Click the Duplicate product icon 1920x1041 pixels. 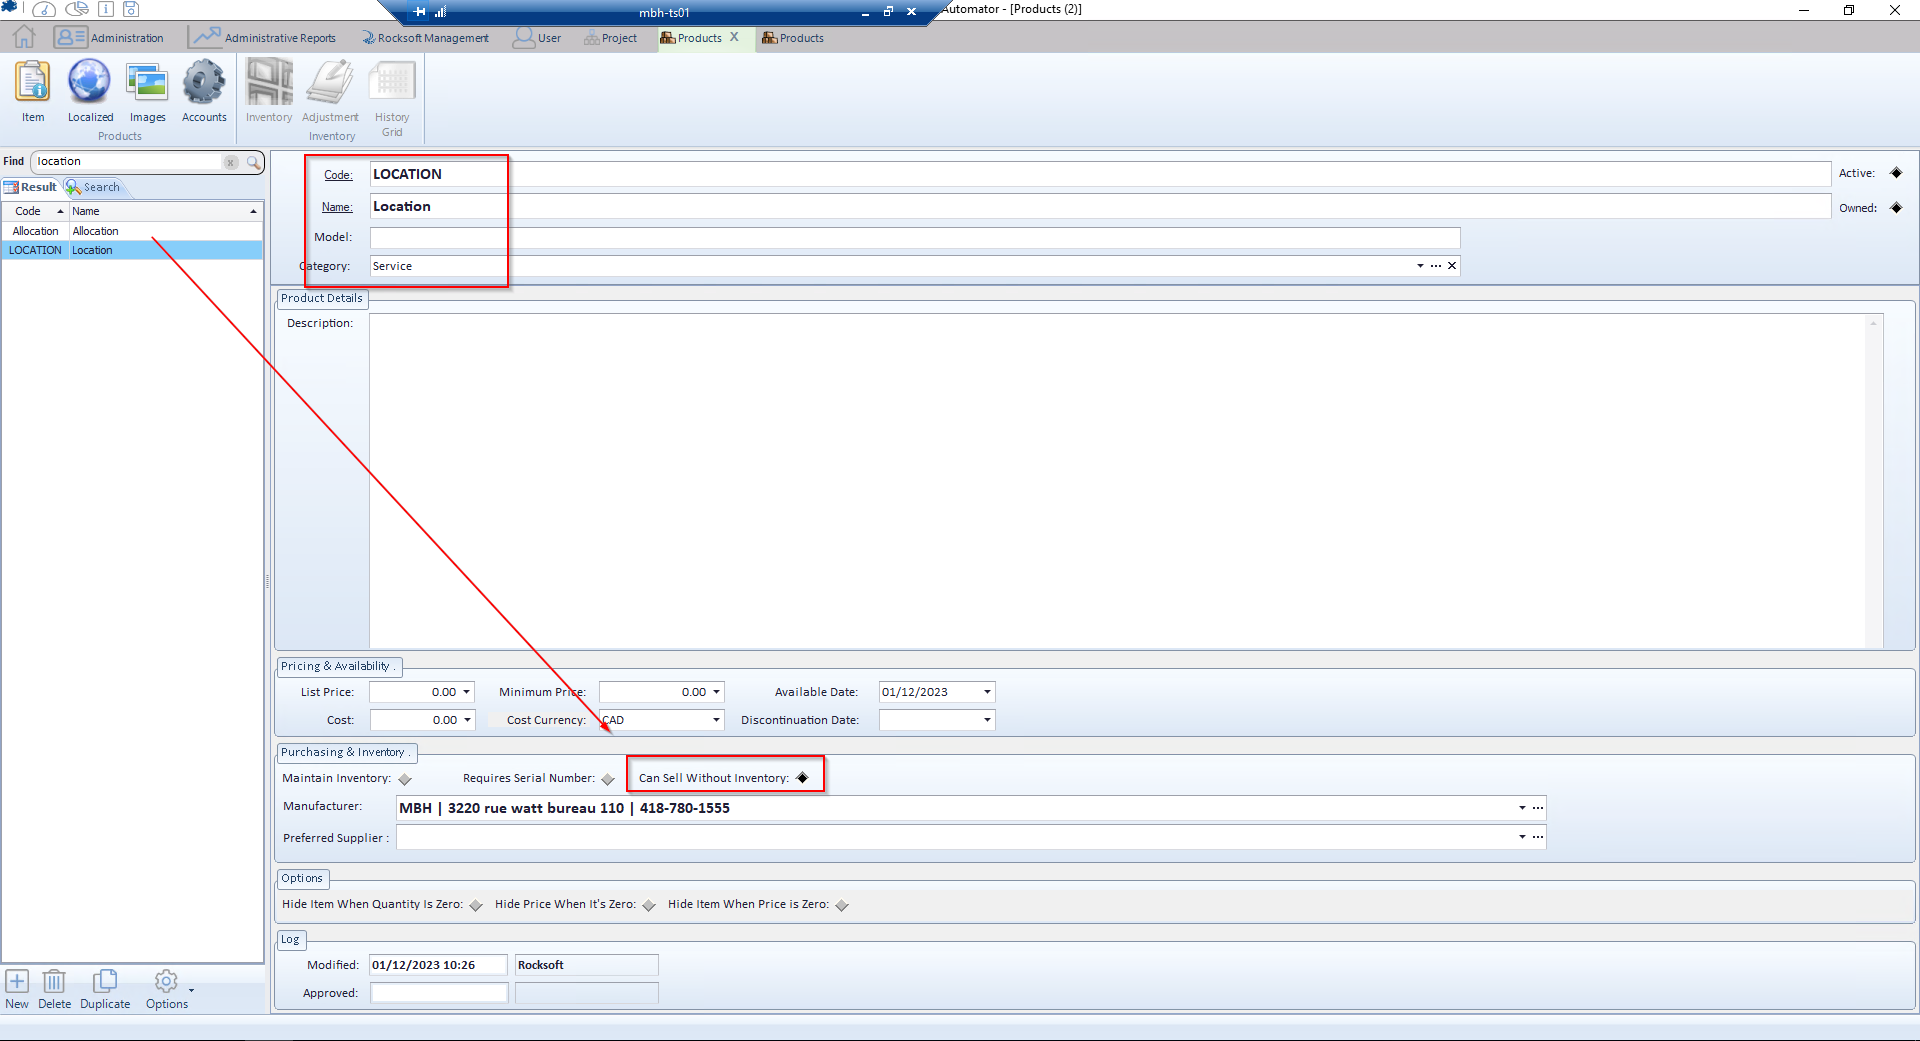coord(105,982)
